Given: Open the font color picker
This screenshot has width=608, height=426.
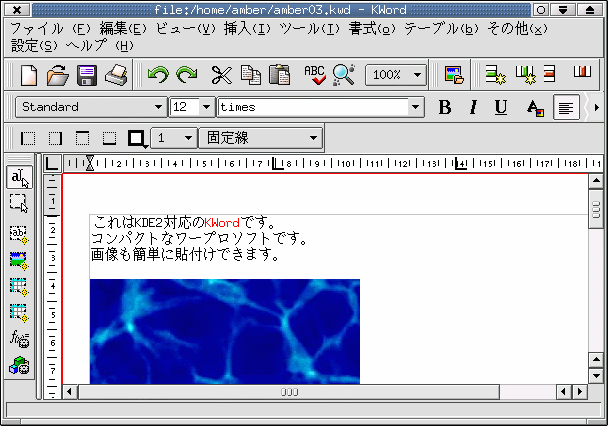Looking at the screenshot, I should pos(535,108).
